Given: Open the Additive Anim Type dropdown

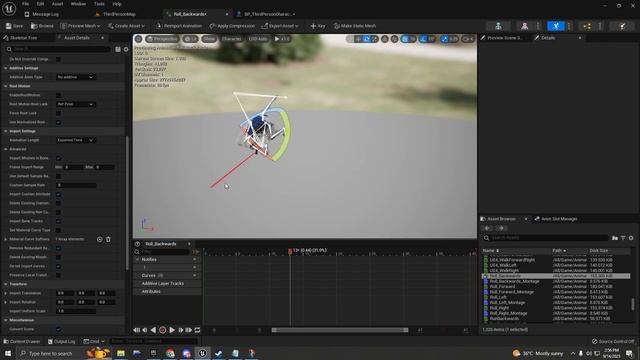Looking at the screenshot, I should pos(76,77).
